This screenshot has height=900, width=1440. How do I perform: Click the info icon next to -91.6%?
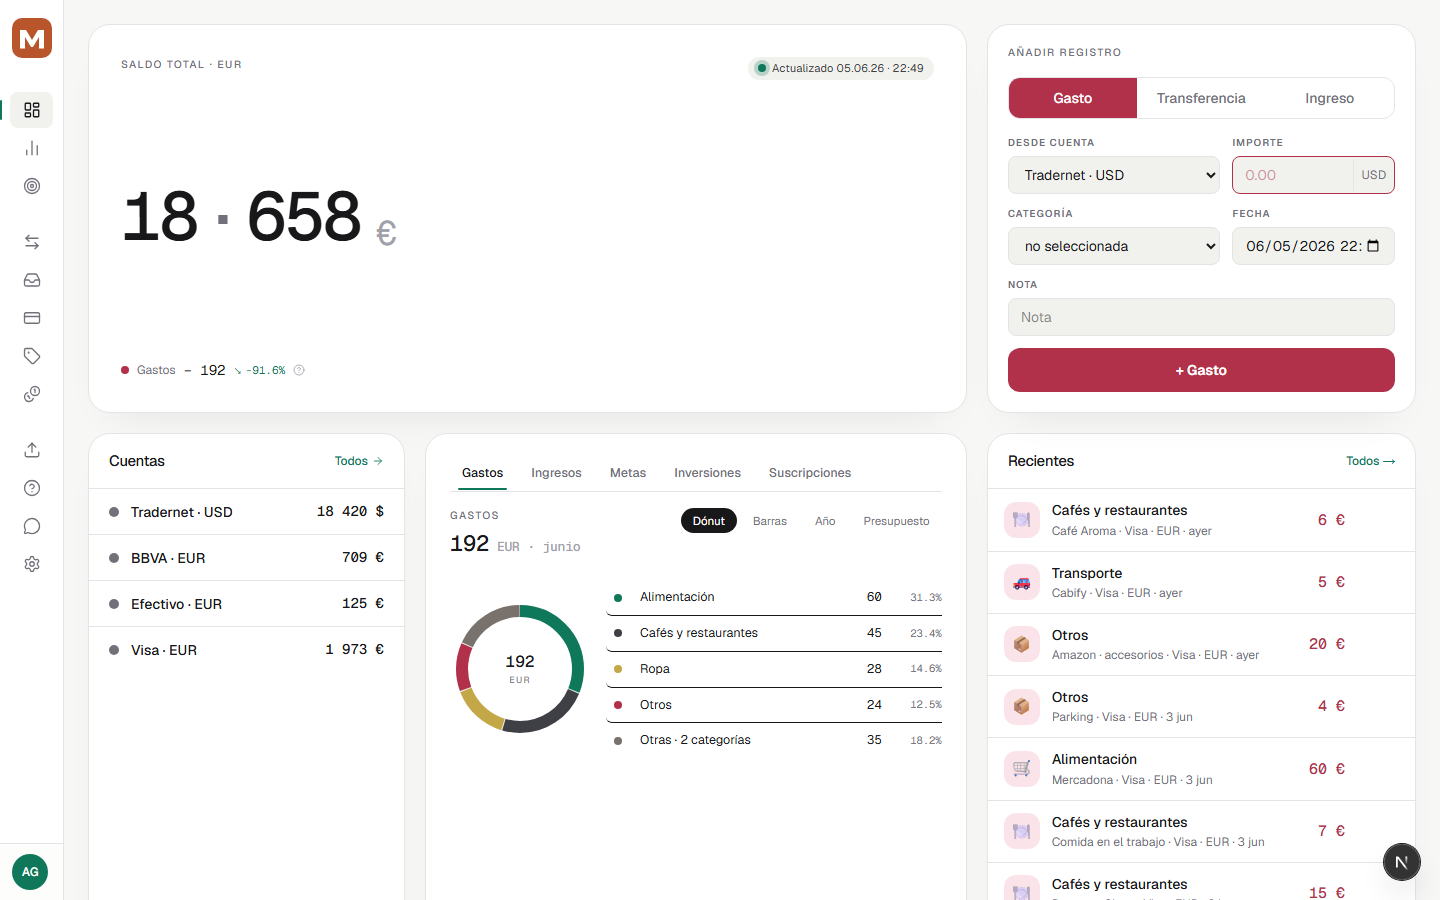[x=299, y=370]
